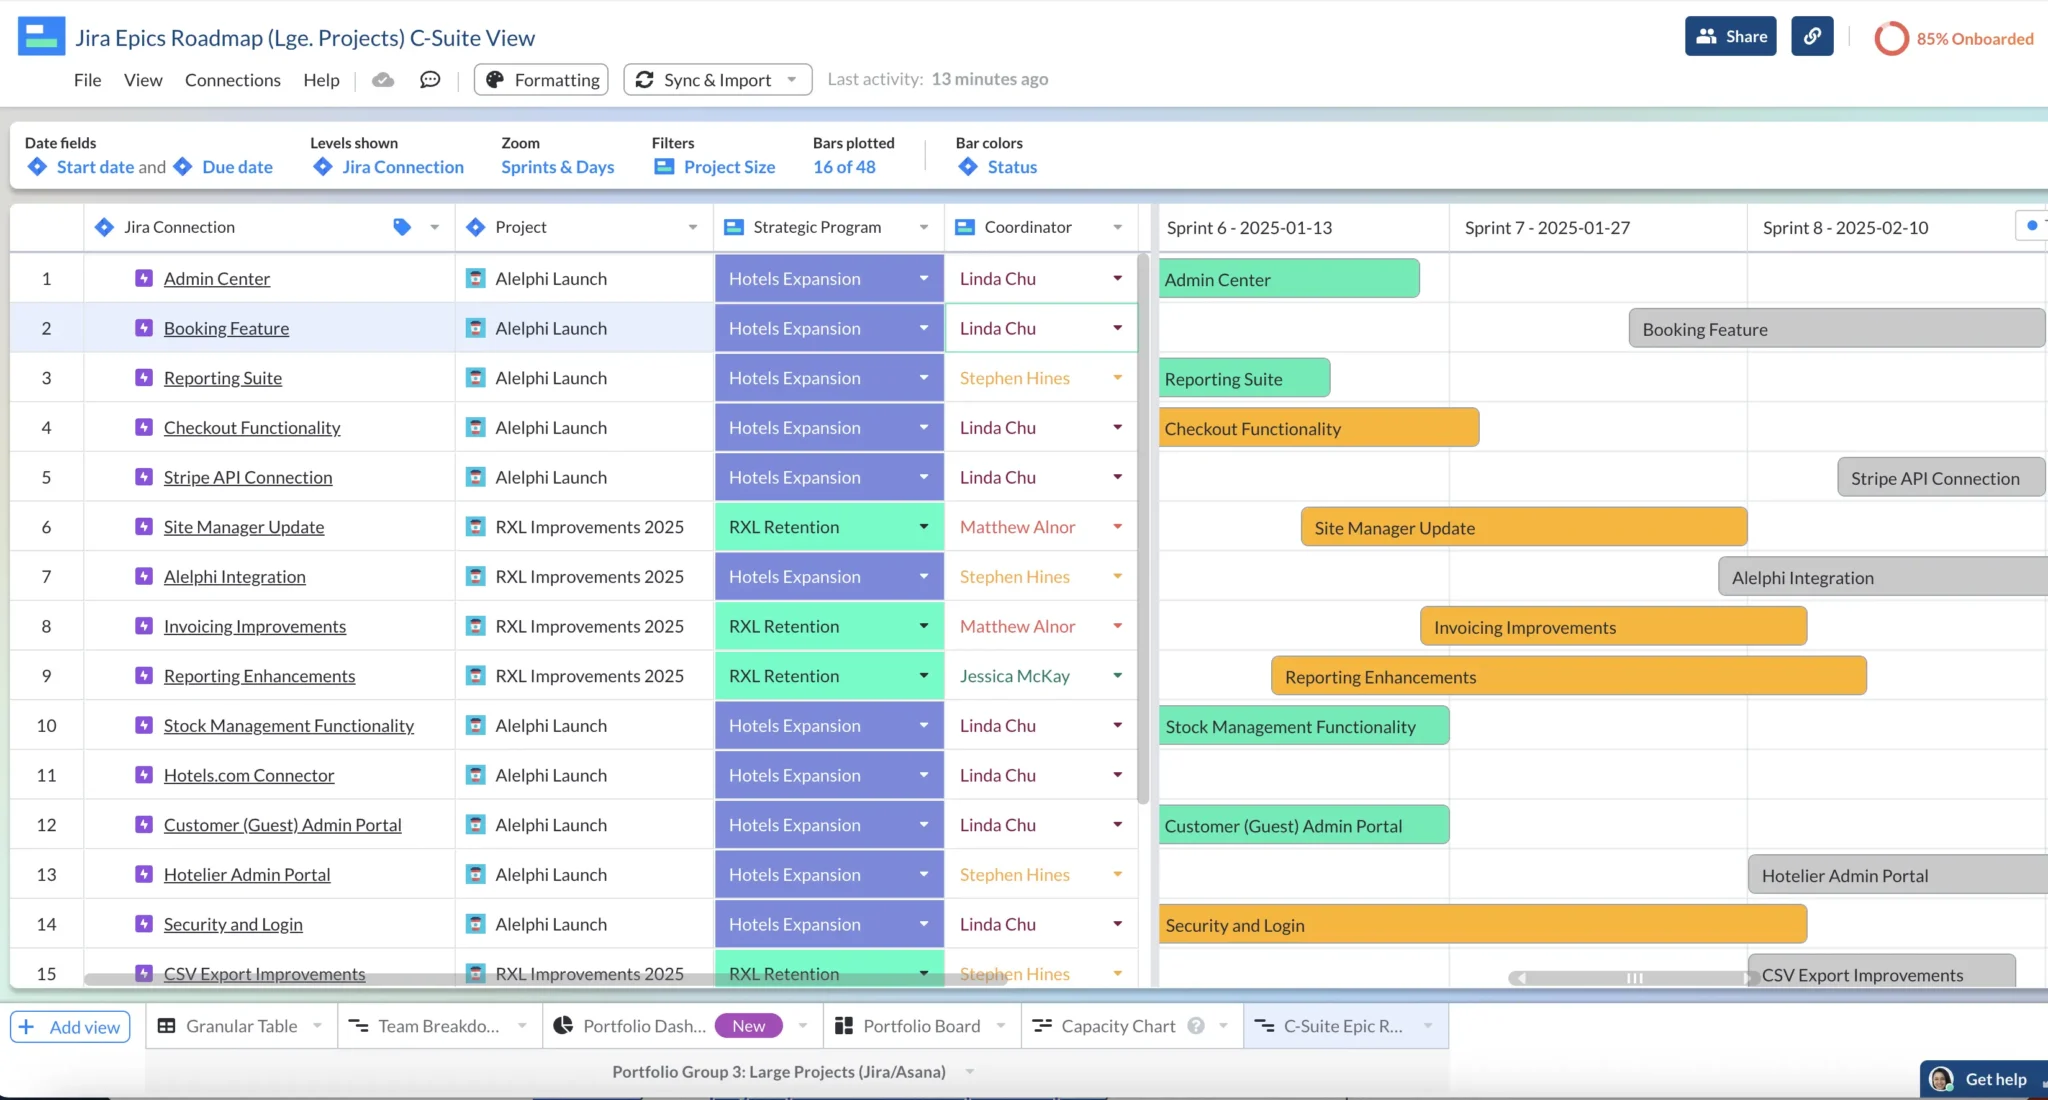Open the File menu
2048x1100 pixels.
click(88, 80)
